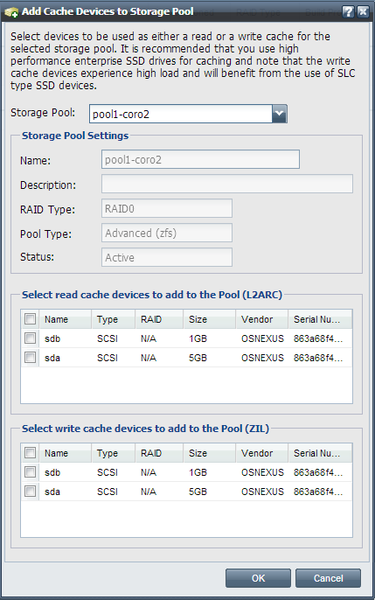Viewport: 375px width, 600px height.
Task: Toggle select-all checkbox in read cache table
Action: pyautogui.click(x=30, y=319)
